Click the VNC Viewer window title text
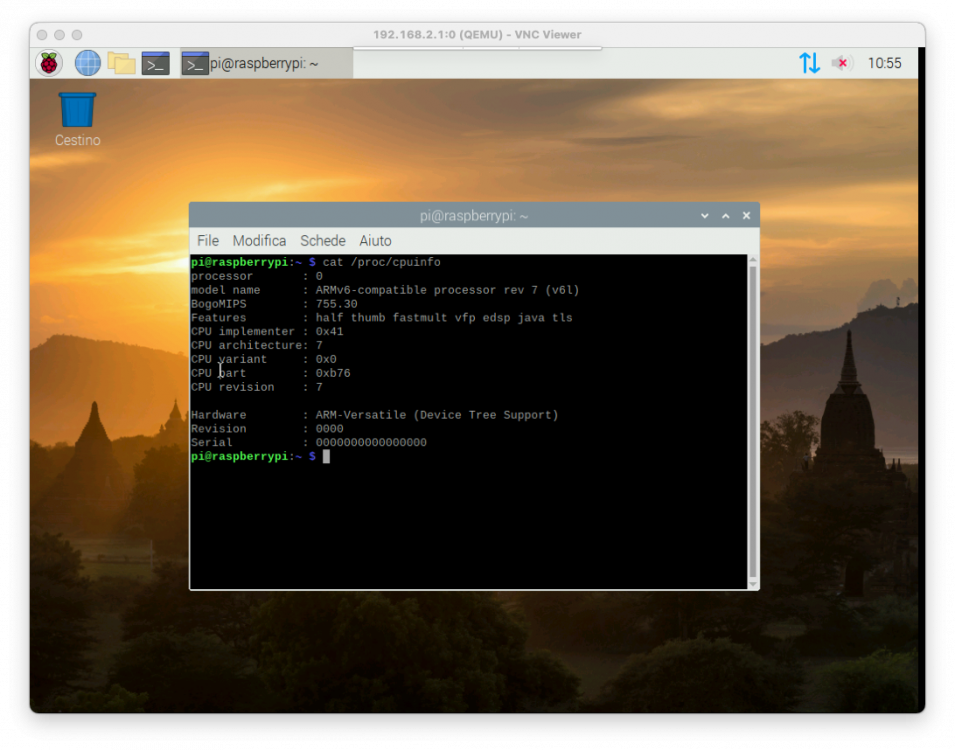Viewport: 955px width, 750px height. pos(477,35)
